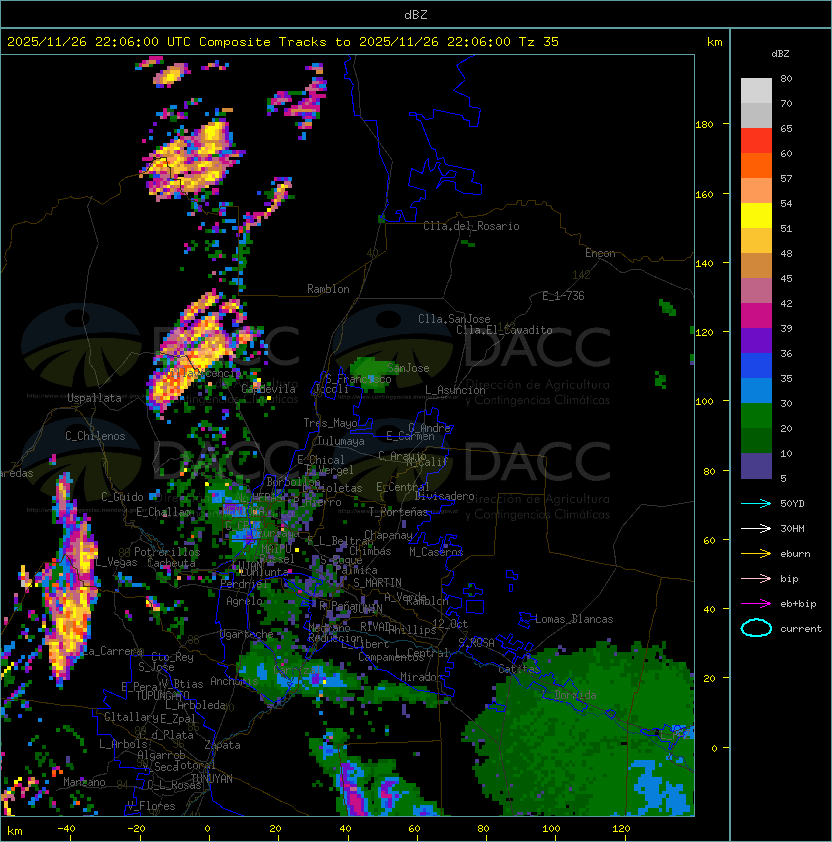Click the E_1-736 place label
This screenshot has width=832, height=842.
tap(563, 296)
